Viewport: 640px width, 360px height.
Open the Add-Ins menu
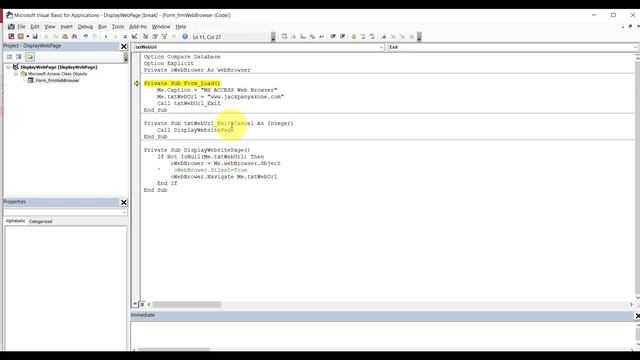pos(138,27)
